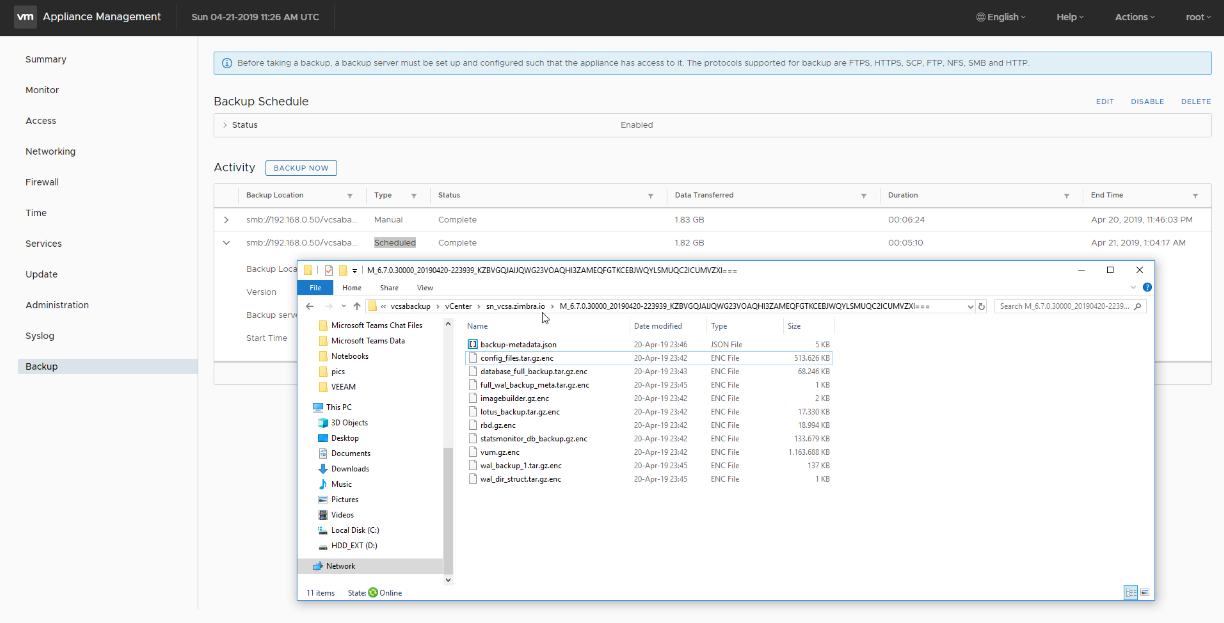The height and width of the screenshot is (623, 1224).
Task: Open the quick access toolbar customize arrow
Action: coord(354,270)
